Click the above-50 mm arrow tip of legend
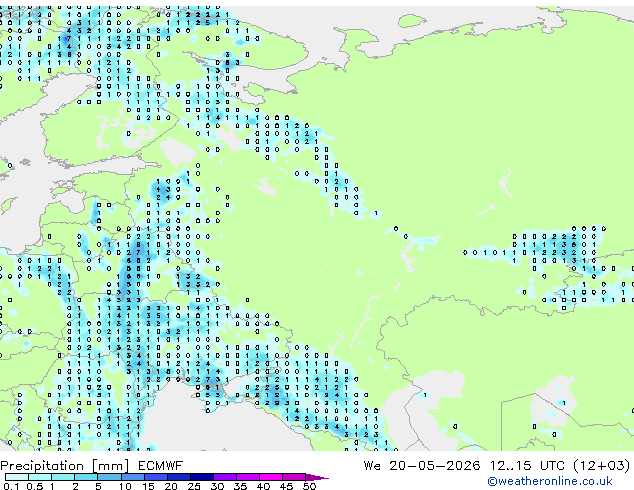This screenshot has height=490, width=634. (x=317, y=477)
